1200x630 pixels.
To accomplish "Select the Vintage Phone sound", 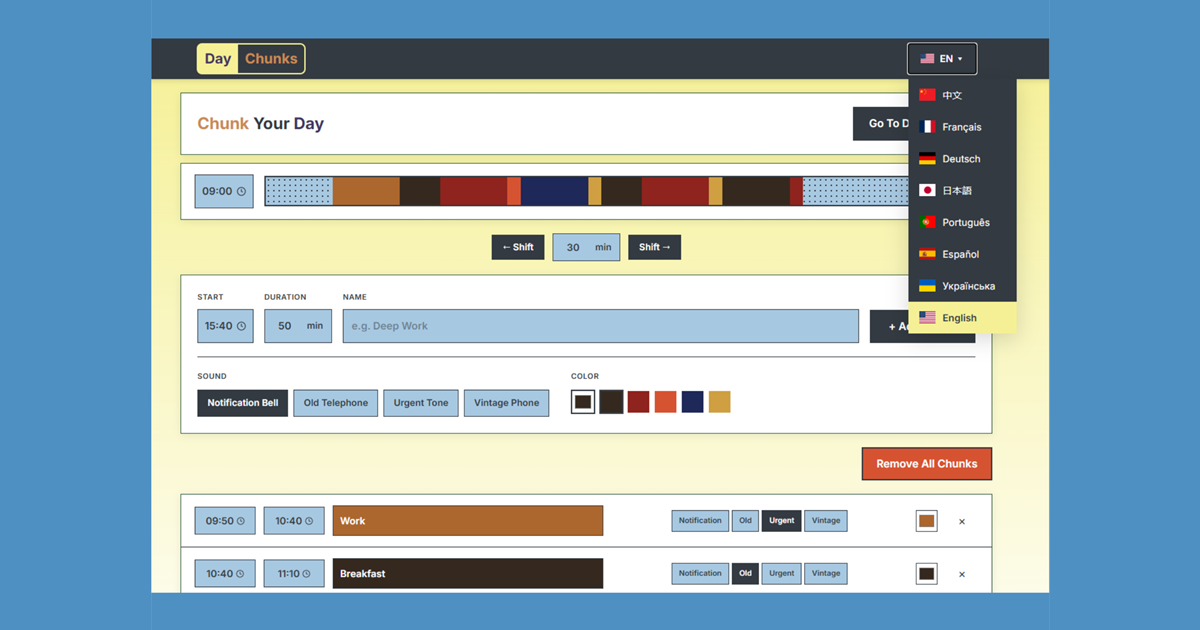I will click(x=506, y=403).
